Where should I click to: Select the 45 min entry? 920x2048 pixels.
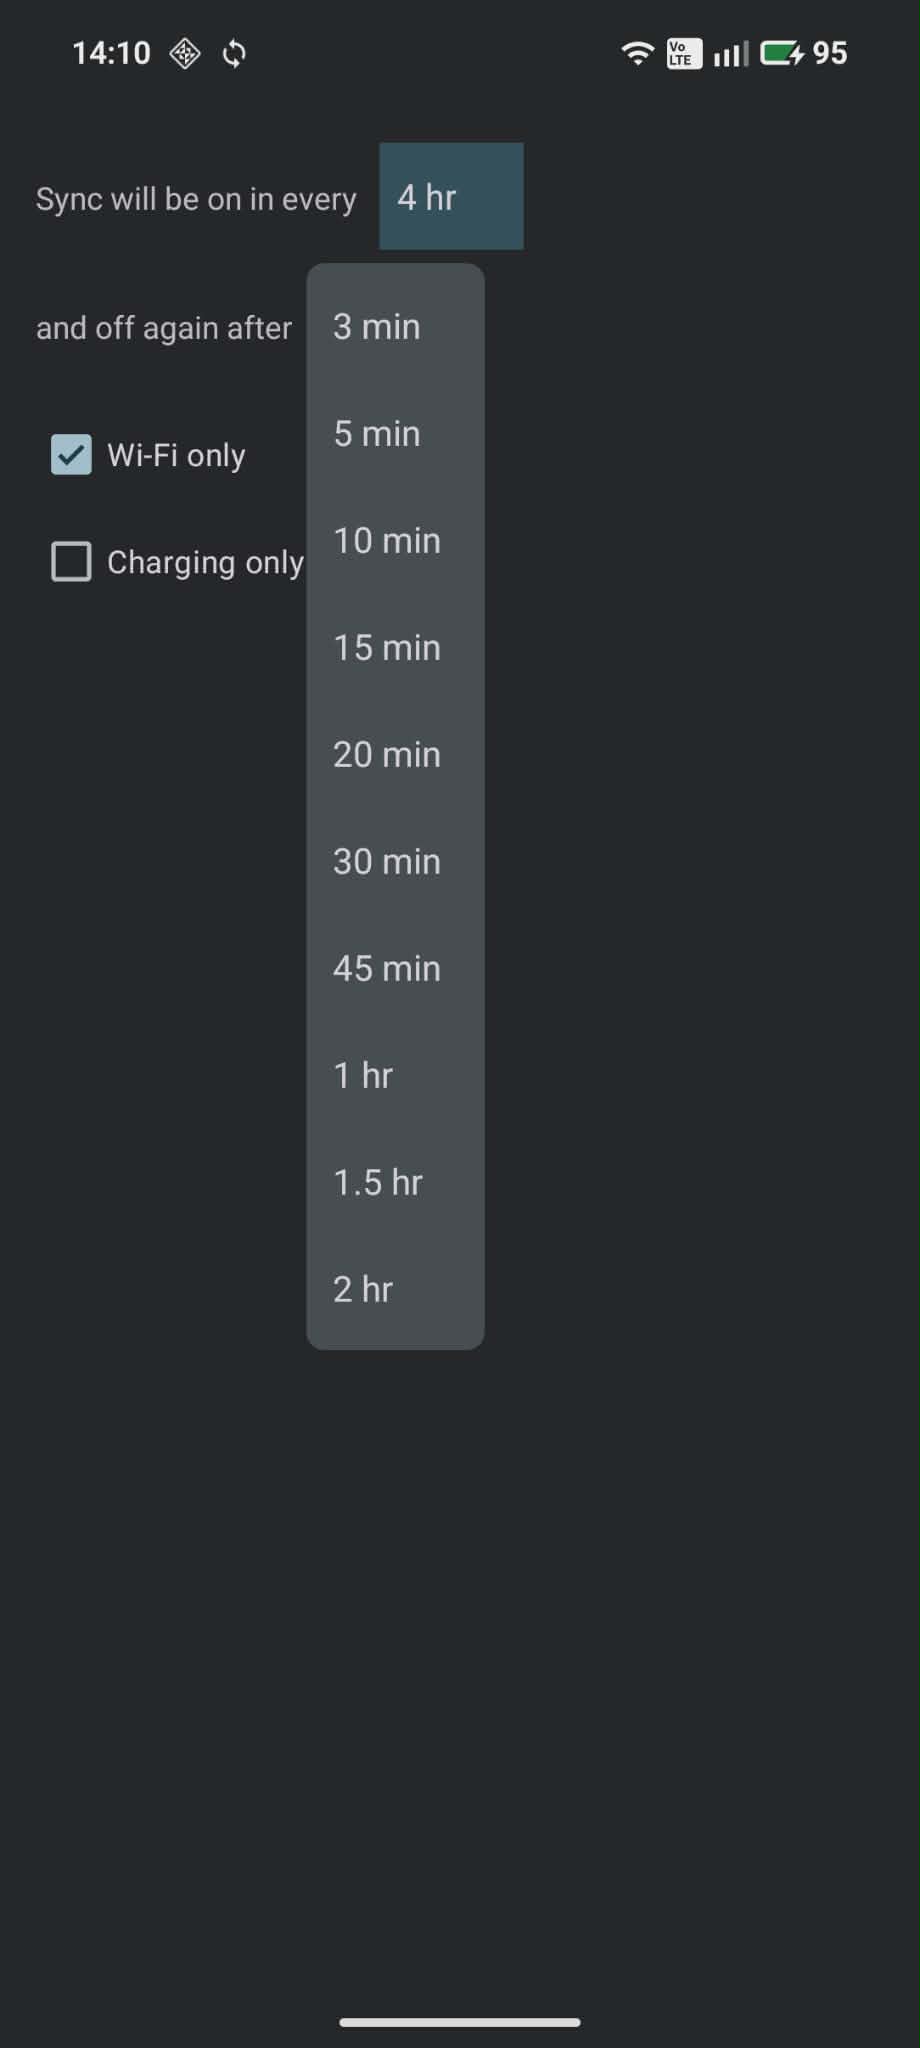pyautogui.click(x=395, y=969)
